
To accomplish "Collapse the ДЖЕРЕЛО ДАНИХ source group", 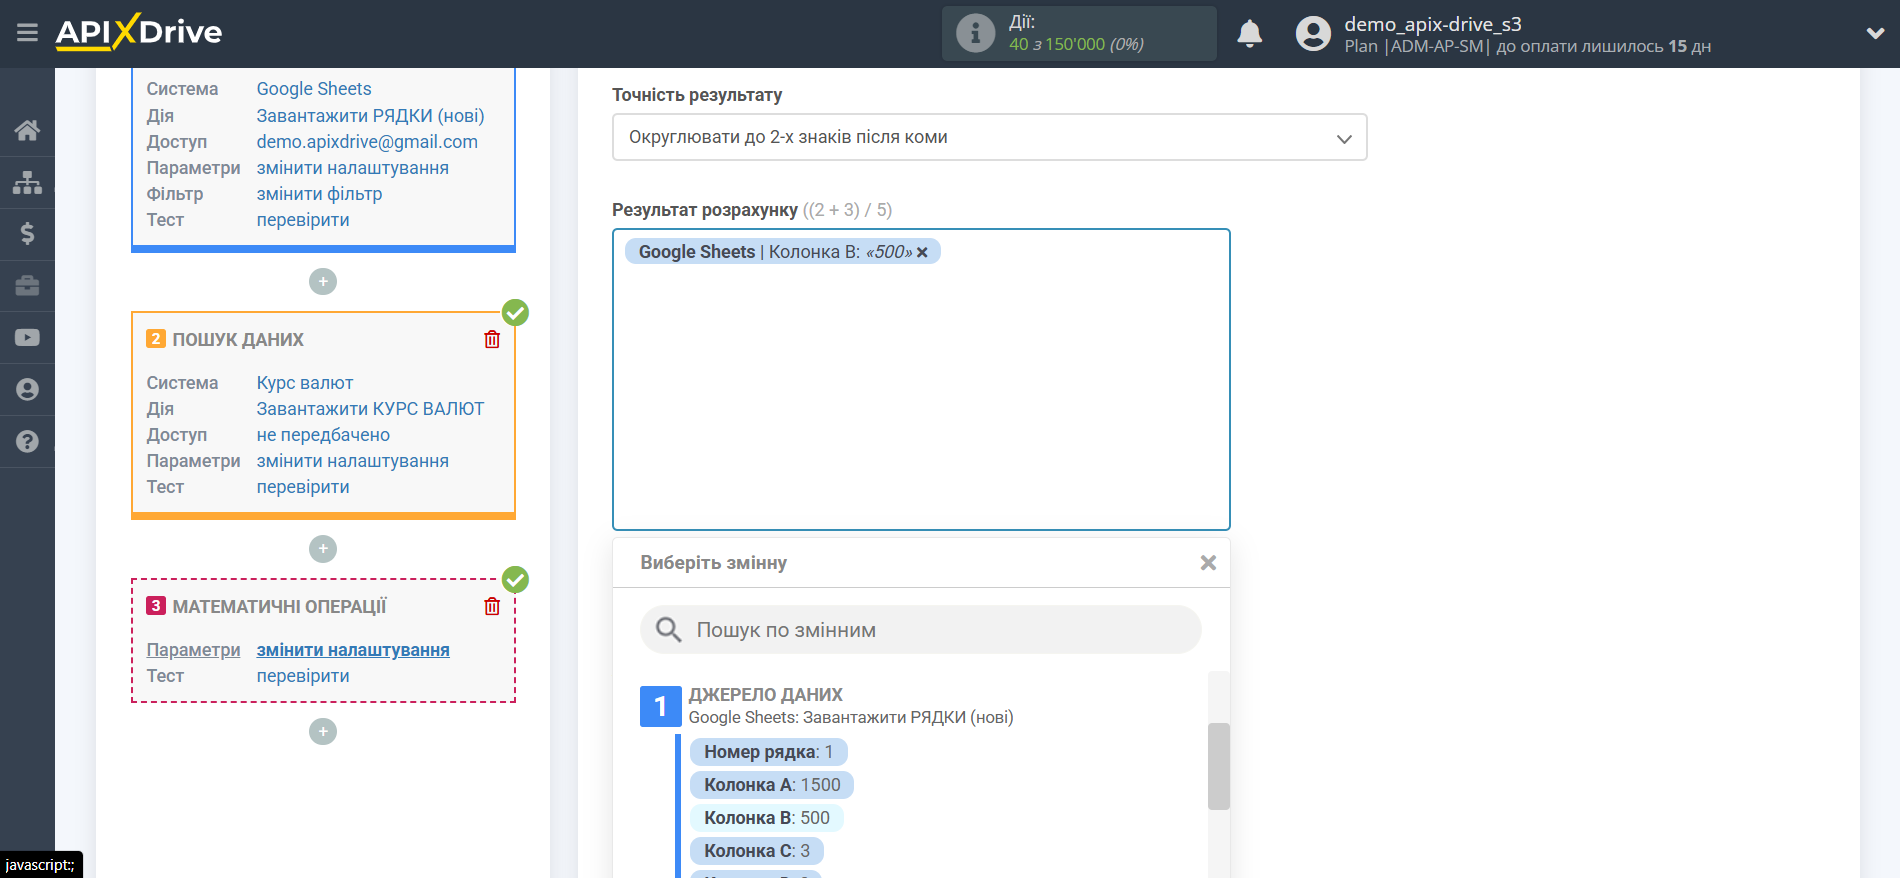I will click(660, 706).
